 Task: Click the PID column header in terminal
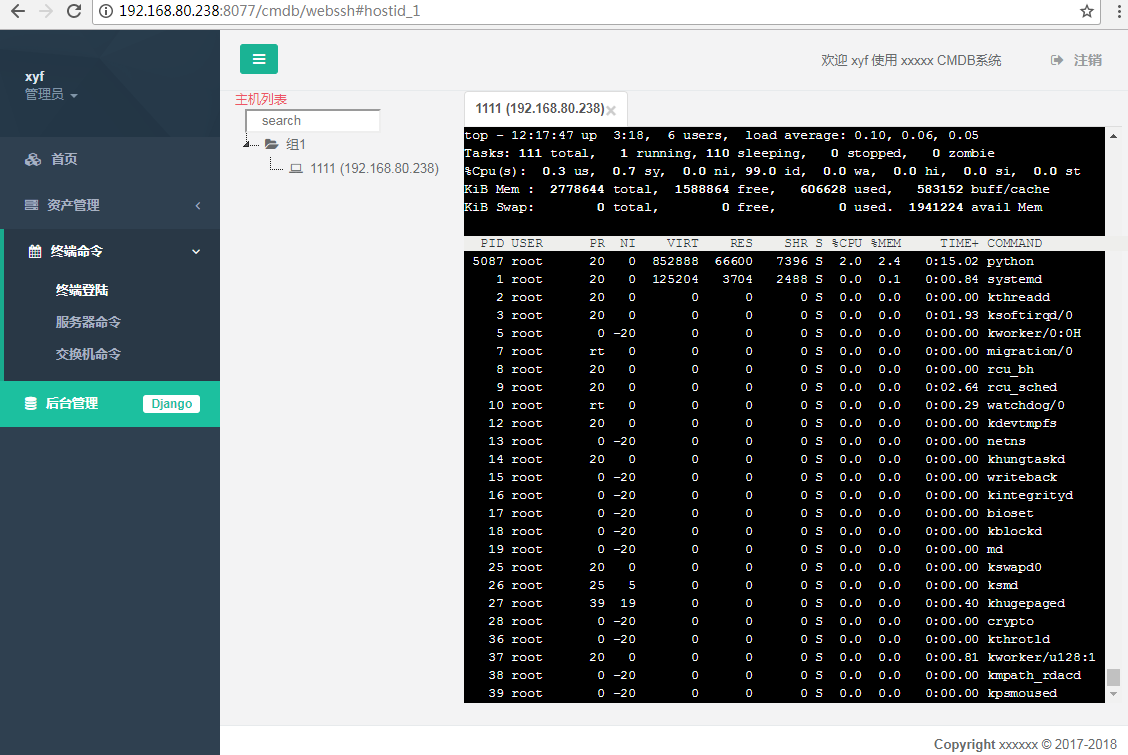492,243
